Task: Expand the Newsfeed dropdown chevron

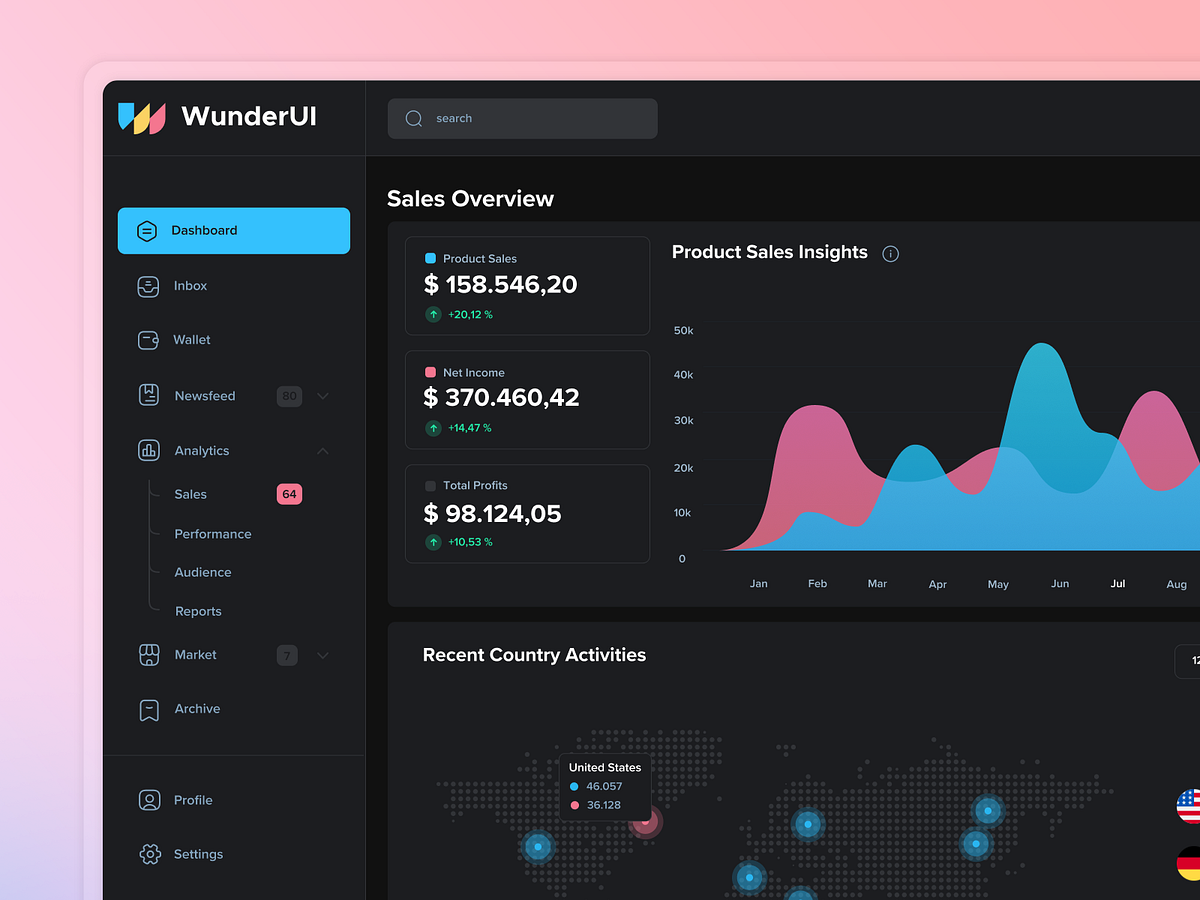Action: pos(322,396)
